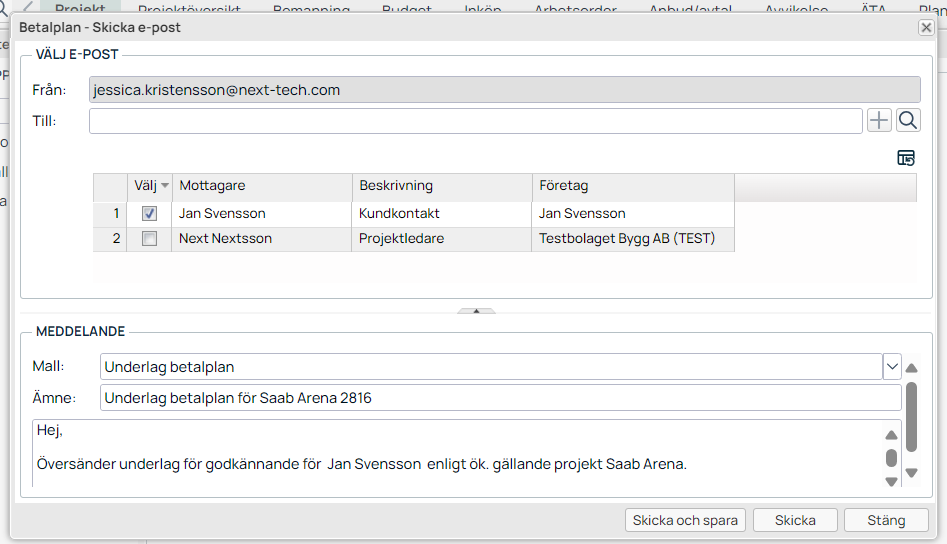Select the Projektledare description cell

[441, 238]
